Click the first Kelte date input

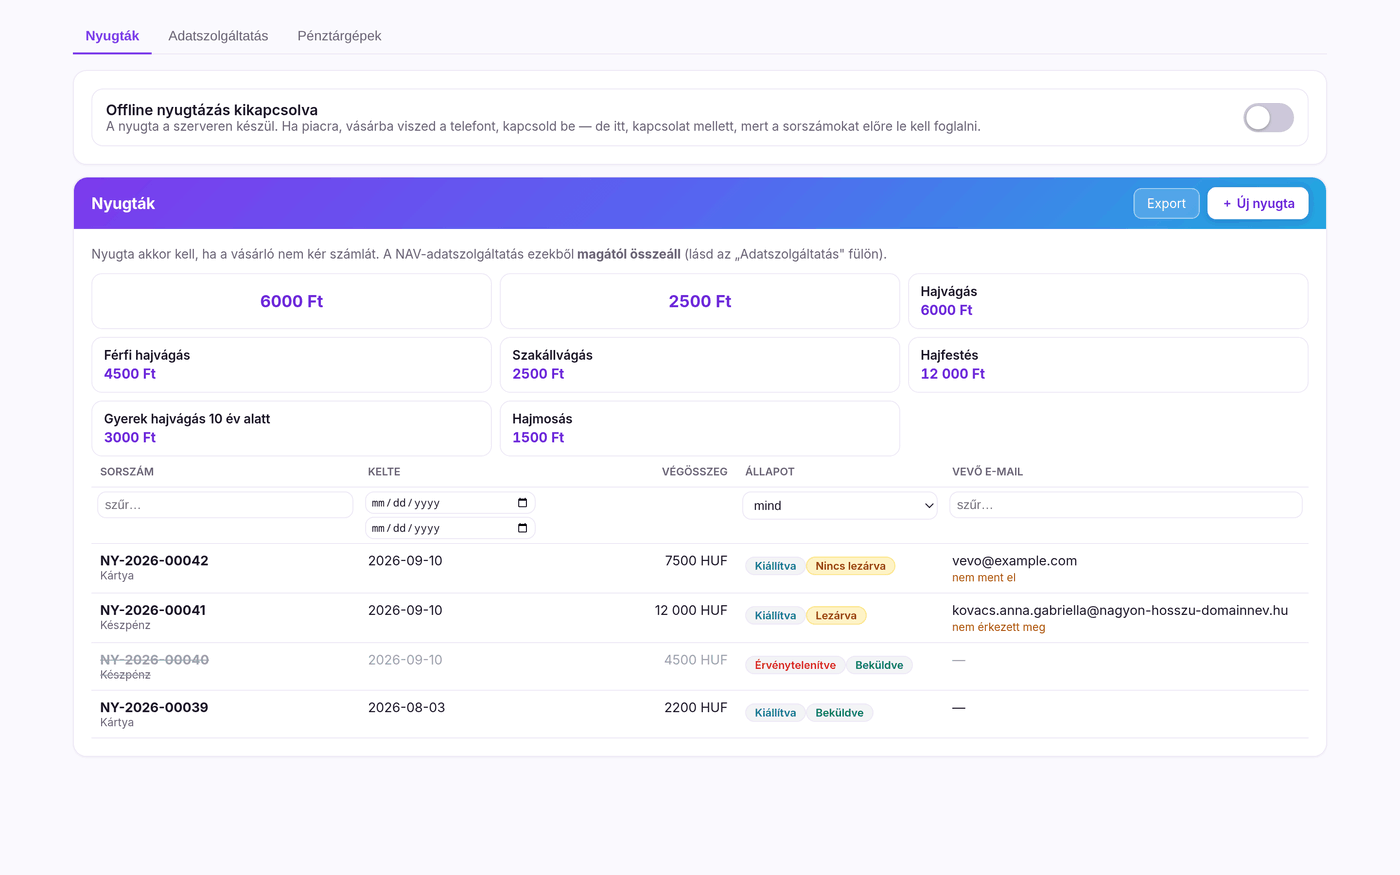pyautogui.click(x=450, y=503)
